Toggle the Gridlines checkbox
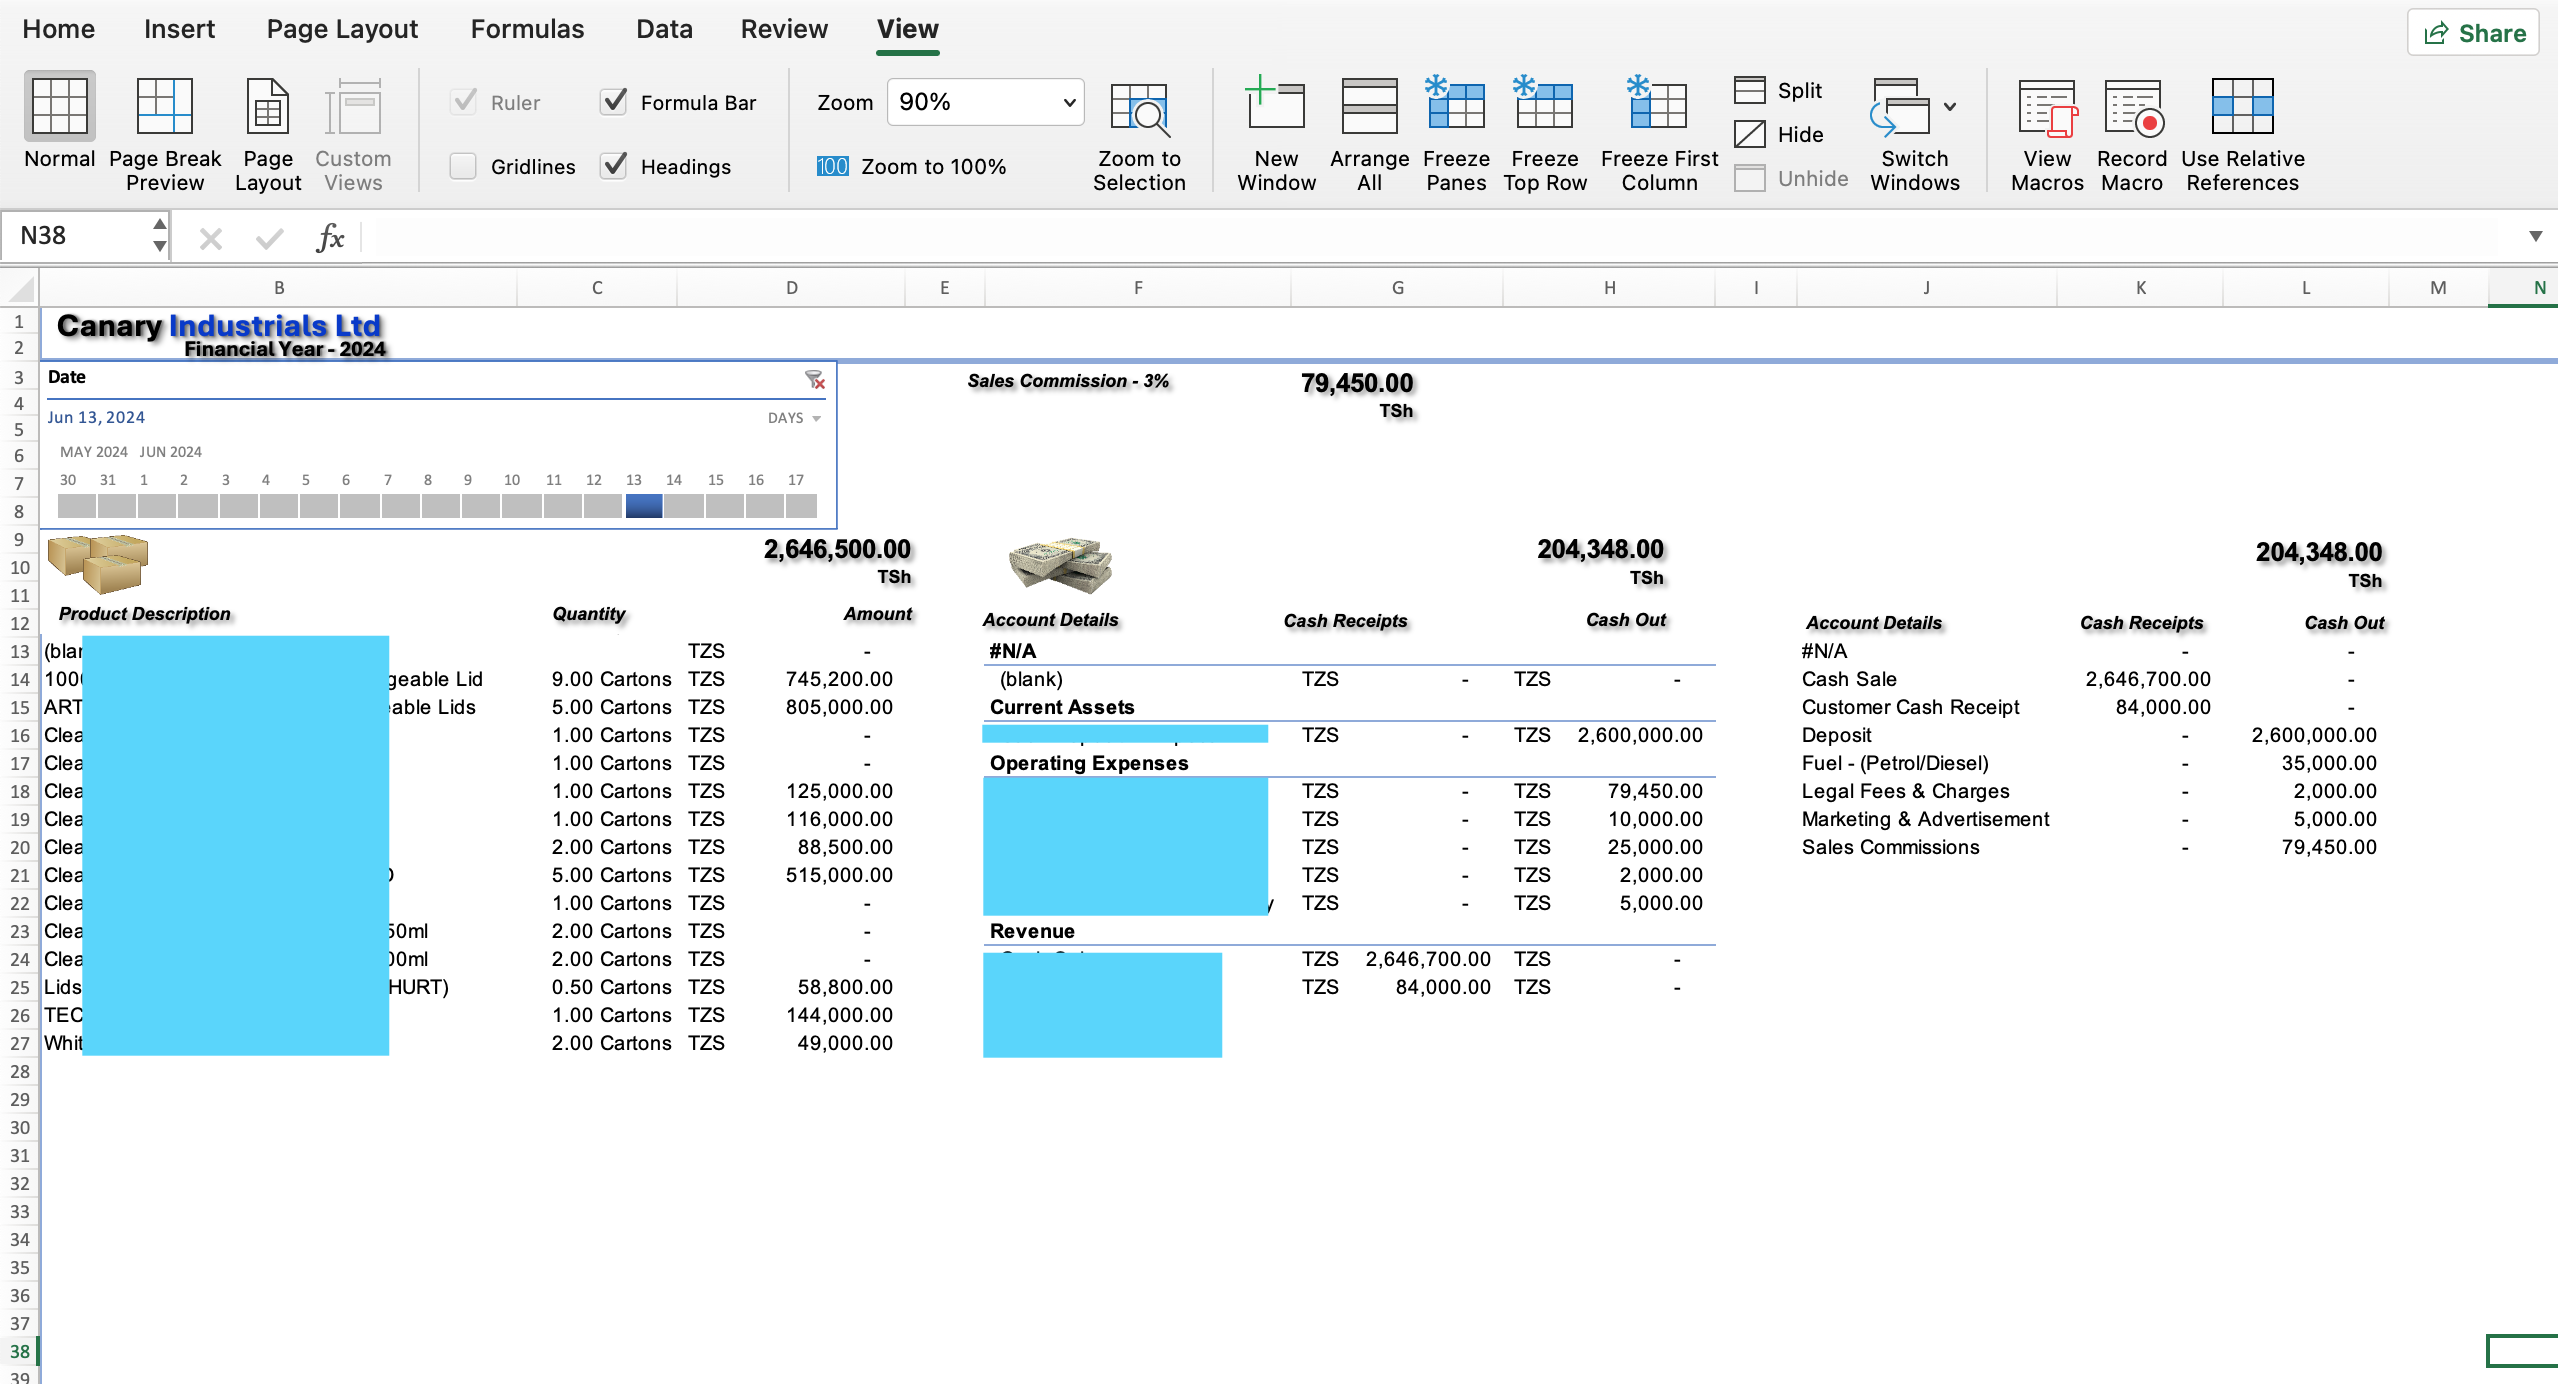Screen dimensions: 2558x1384 [x=462, y=166]
